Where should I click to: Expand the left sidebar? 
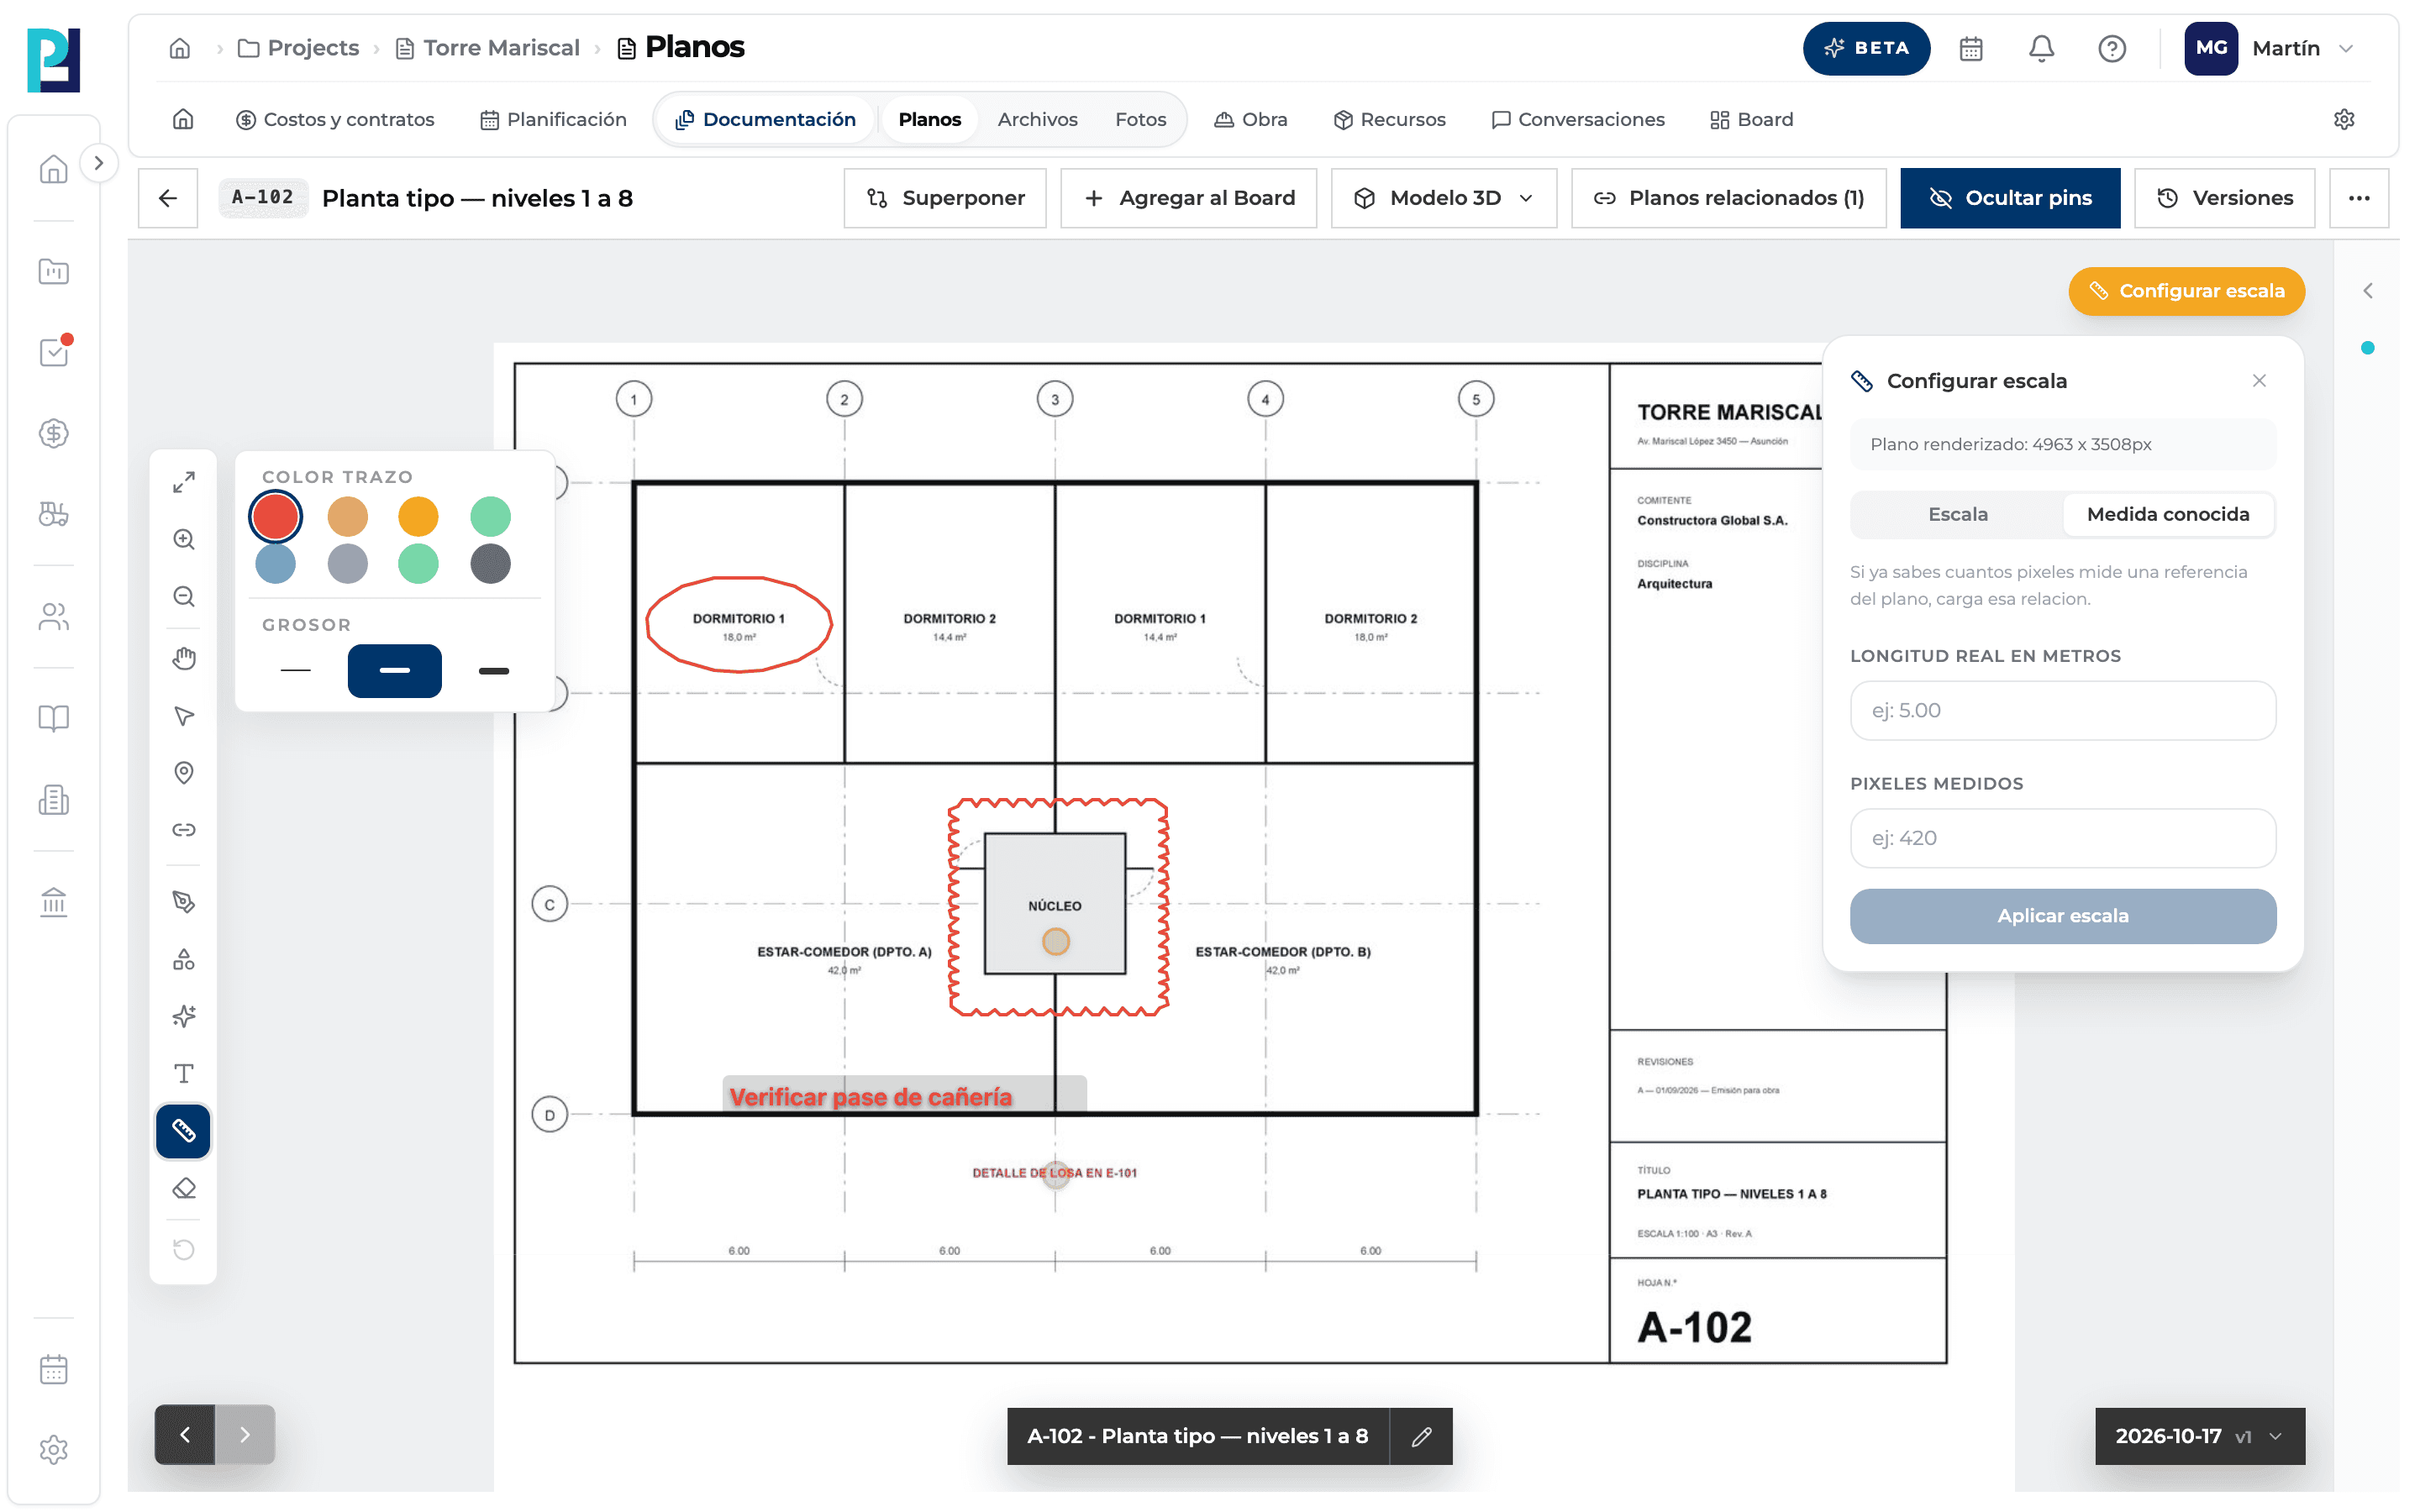[98, 163]
